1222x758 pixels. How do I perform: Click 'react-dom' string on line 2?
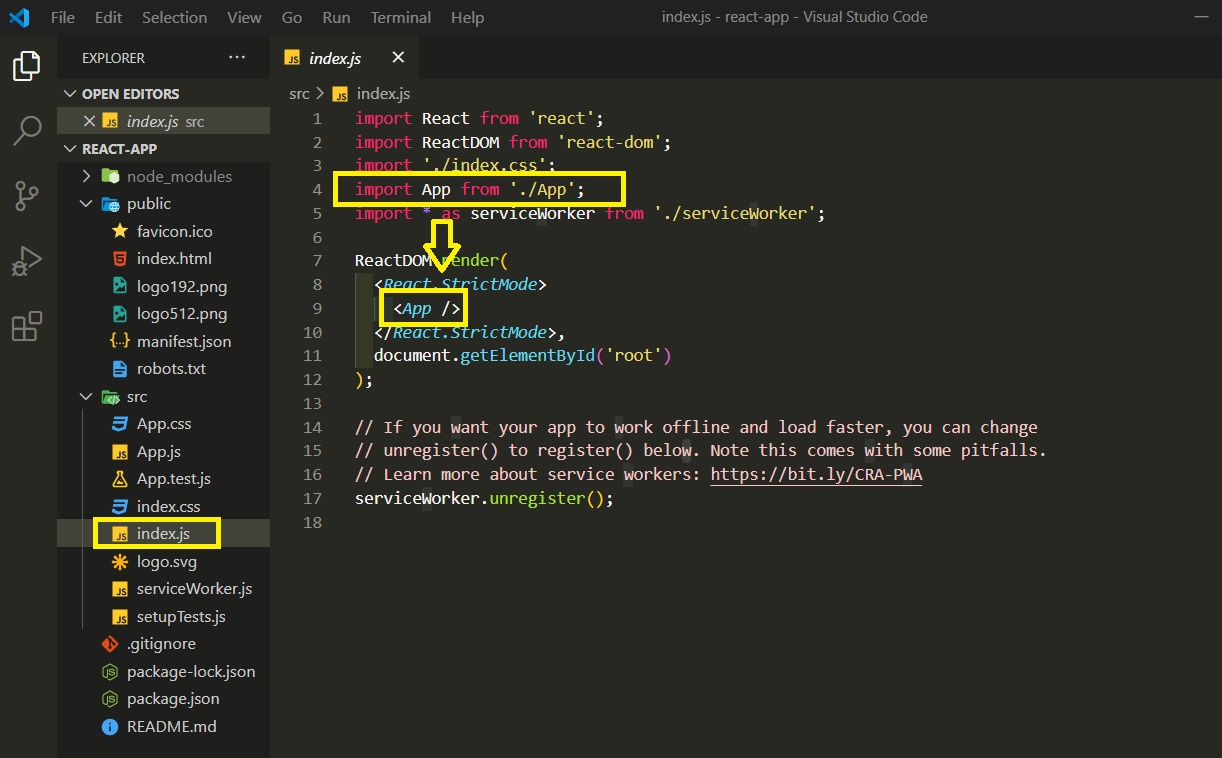pos(609,142)
